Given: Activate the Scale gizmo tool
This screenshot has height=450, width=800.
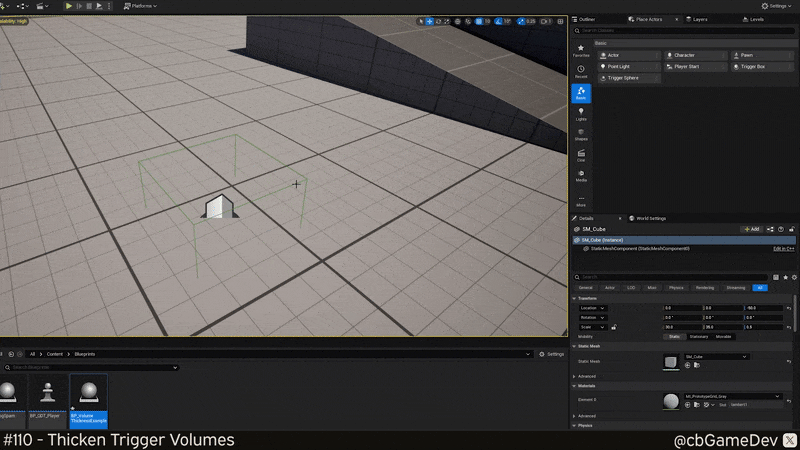Looking at the screenshot, I should point(447,21).
